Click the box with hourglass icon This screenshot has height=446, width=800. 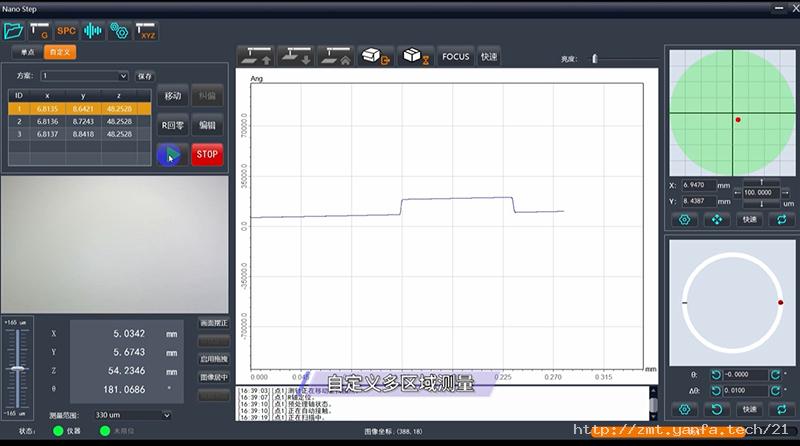click(x=415, y=56)
